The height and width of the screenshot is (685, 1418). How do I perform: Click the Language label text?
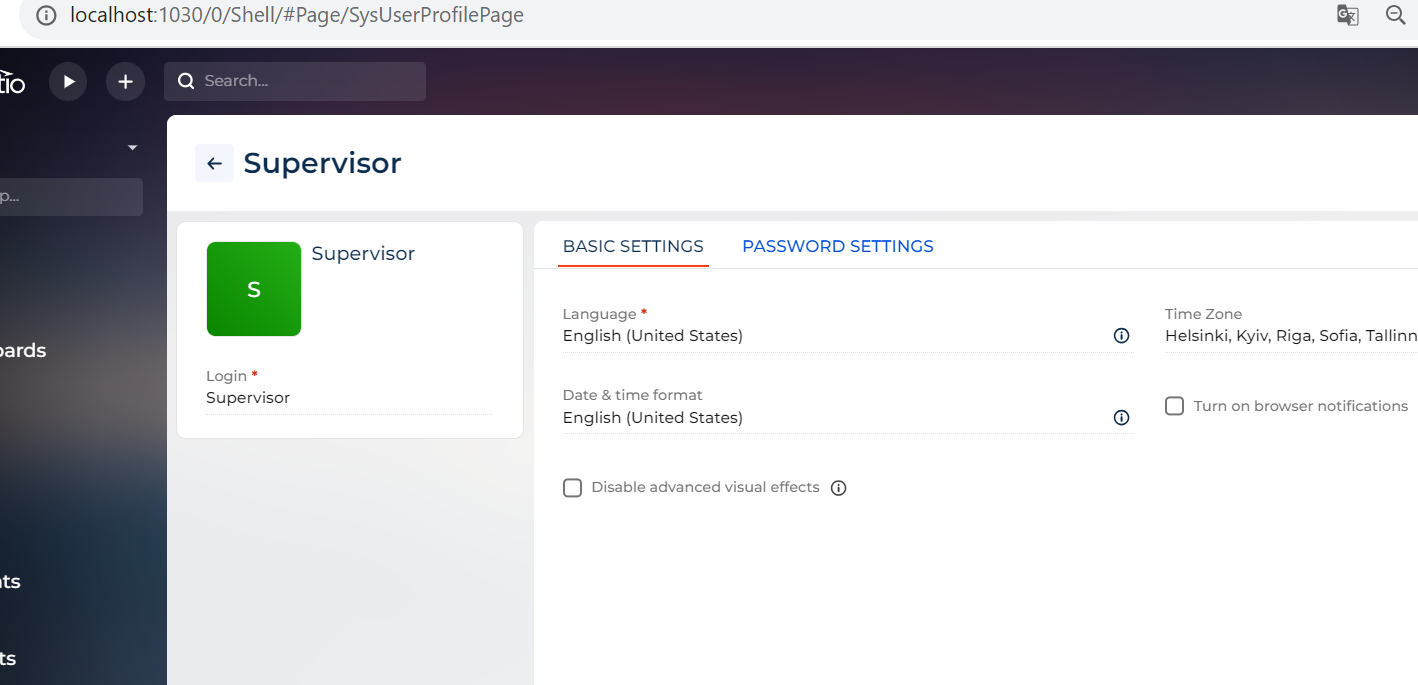[600, 314]
